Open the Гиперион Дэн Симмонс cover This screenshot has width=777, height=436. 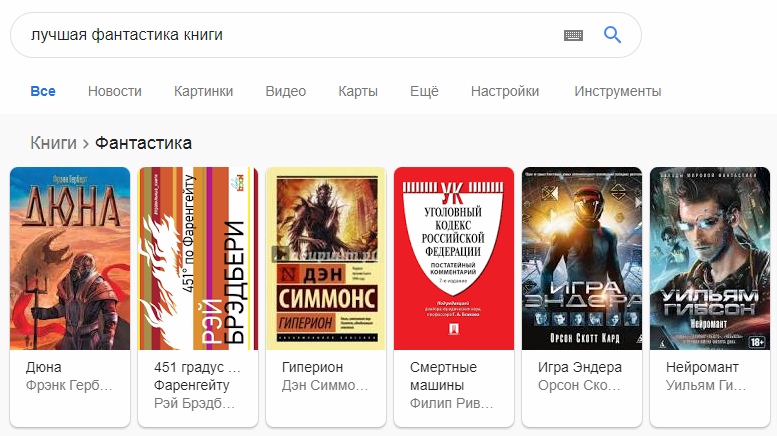click(326, 258)
